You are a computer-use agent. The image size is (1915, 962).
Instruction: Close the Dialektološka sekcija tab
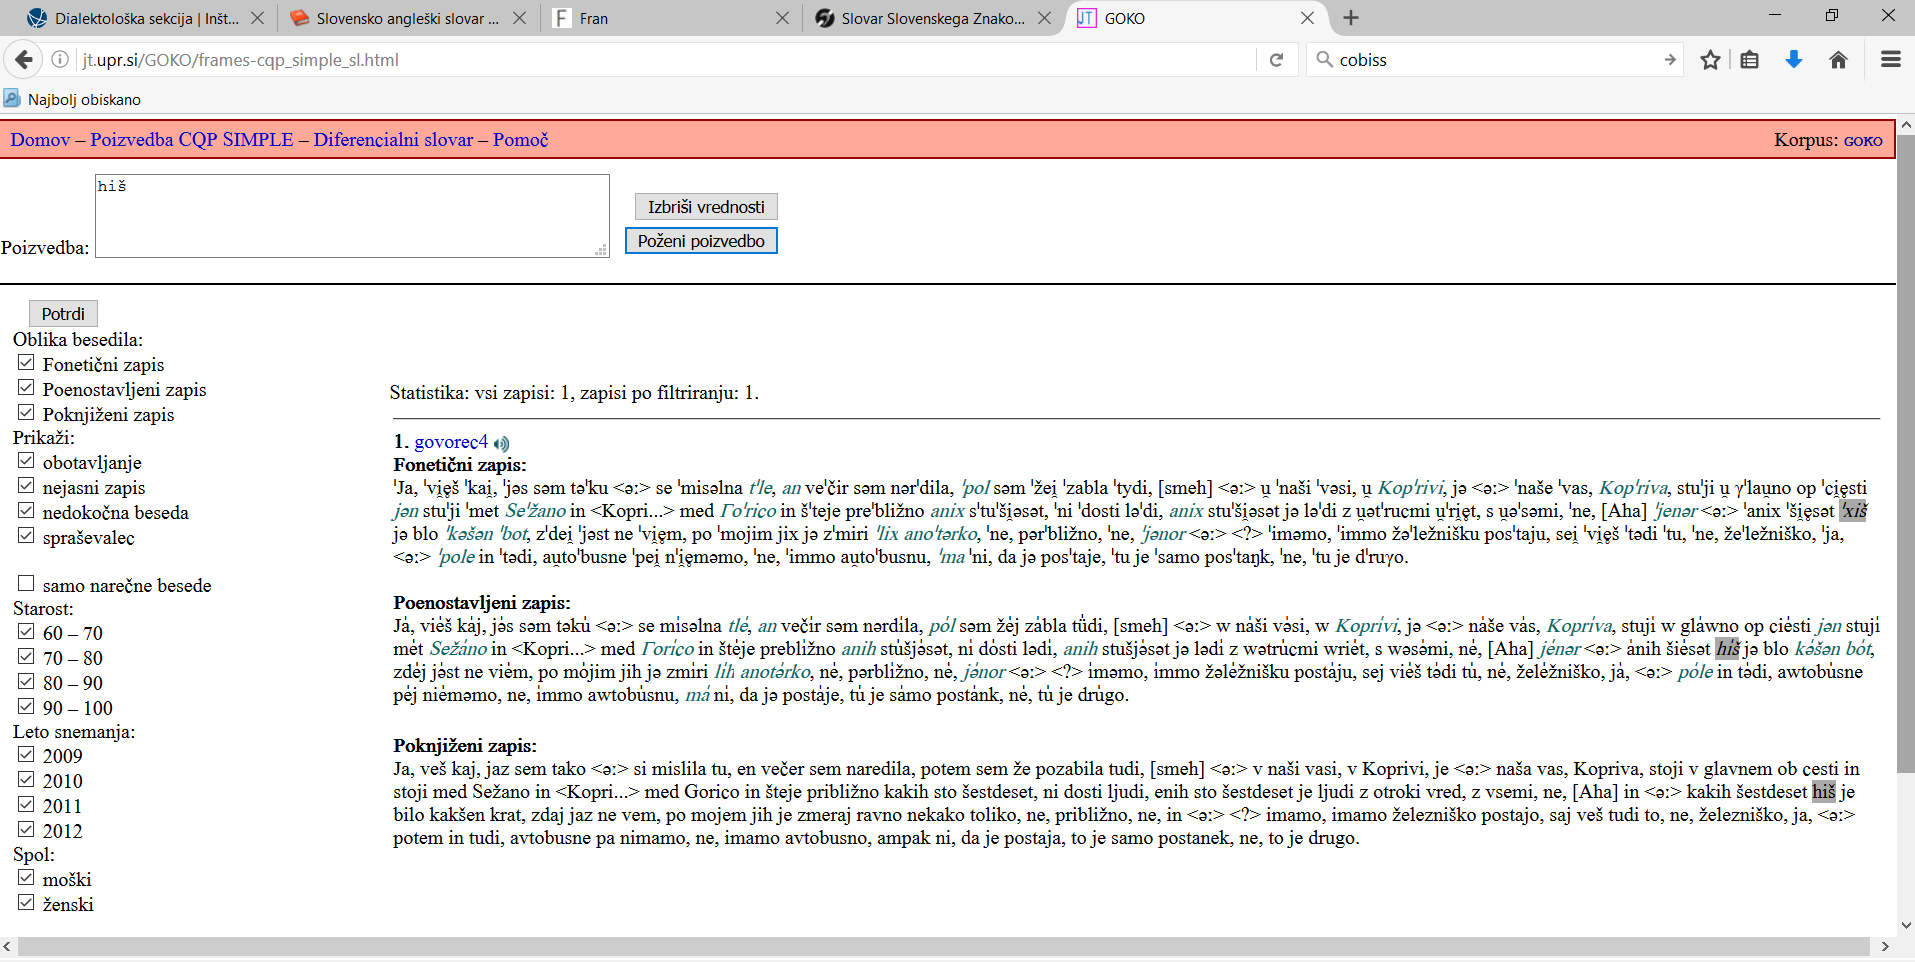pos(257,18)
